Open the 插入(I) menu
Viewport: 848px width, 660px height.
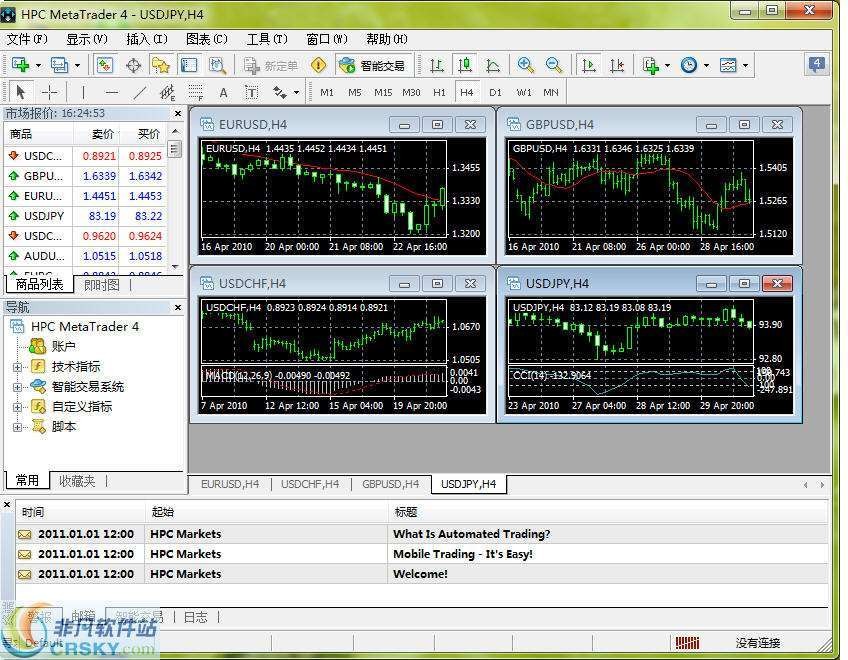[x=147, y=39]
